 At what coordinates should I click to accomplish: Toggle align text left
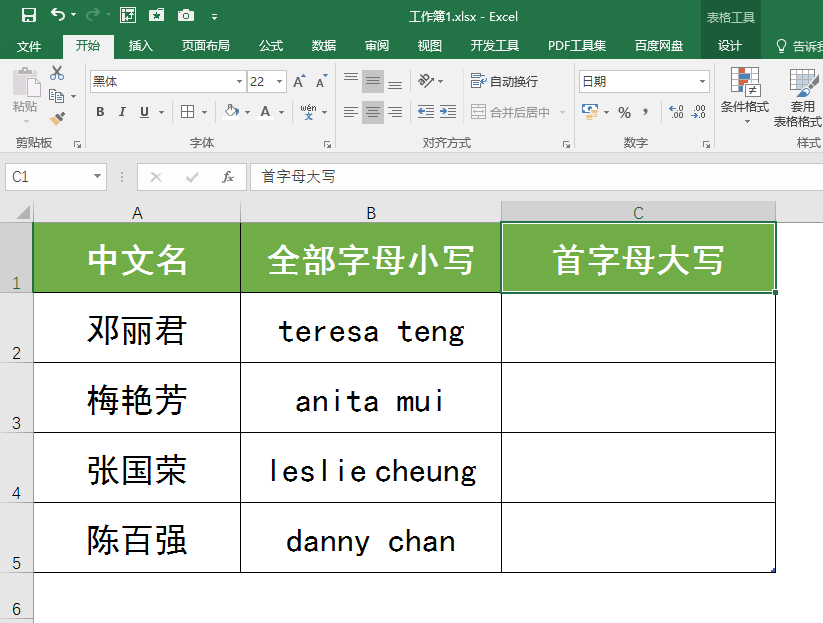351,112
